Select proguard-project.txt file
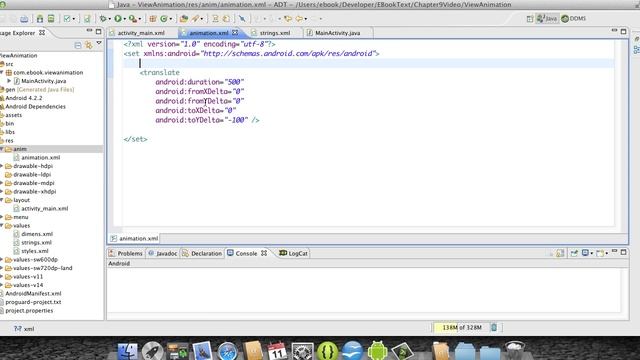640x360 pixels. point(33,302)
